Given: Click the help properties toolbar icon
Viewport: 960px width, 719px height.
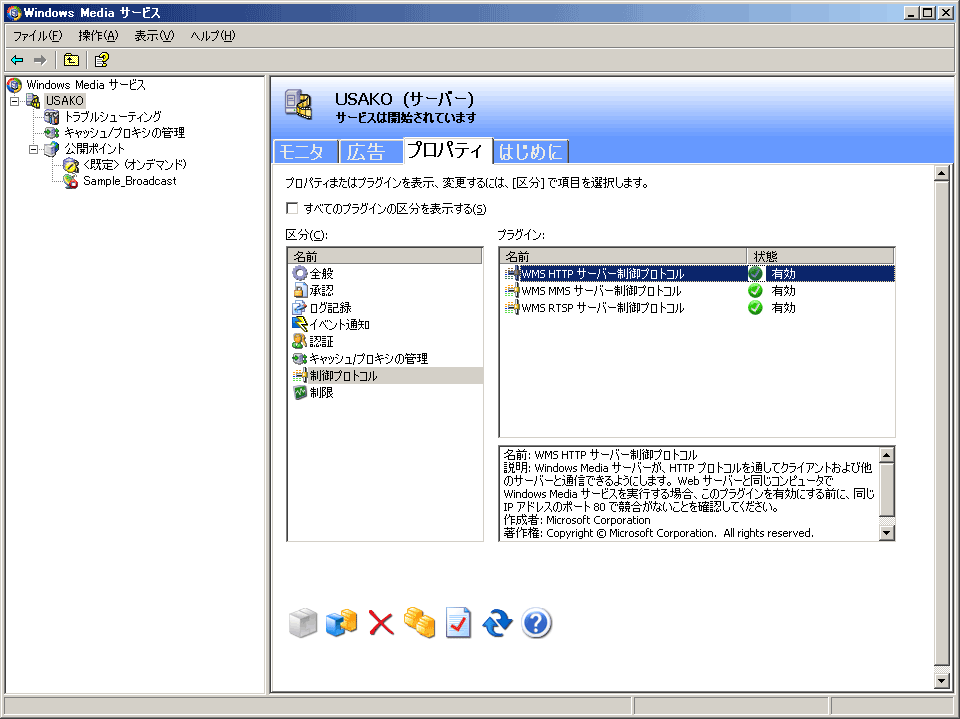Looking at the screenshot, I should pyautogui.click(x=102, y=60).
